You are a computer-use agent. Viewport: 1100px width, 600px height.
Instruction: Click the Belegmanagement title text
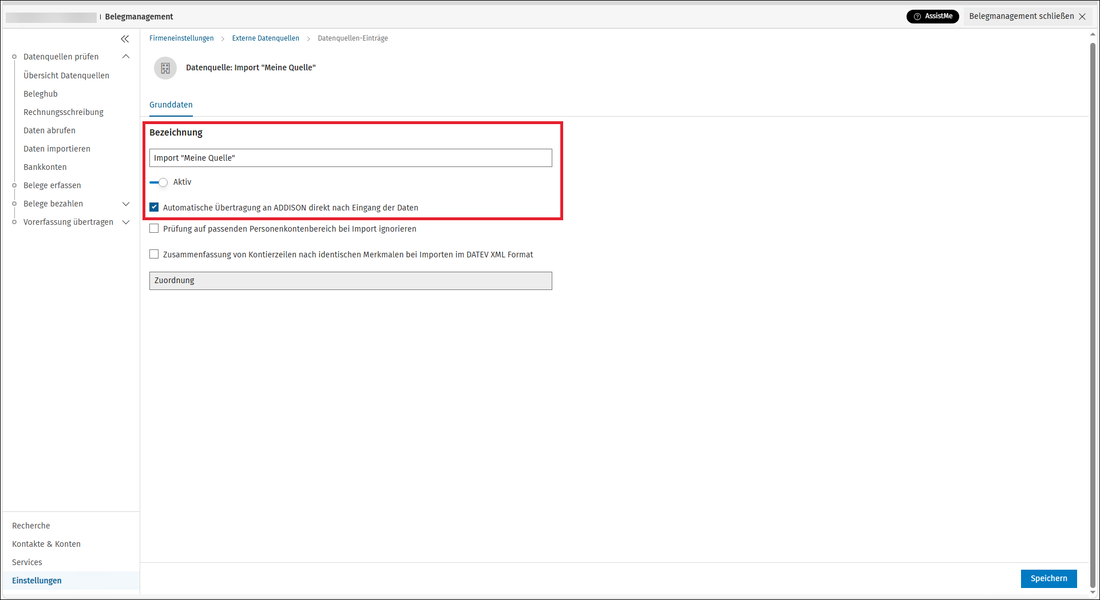pos(139,17)
